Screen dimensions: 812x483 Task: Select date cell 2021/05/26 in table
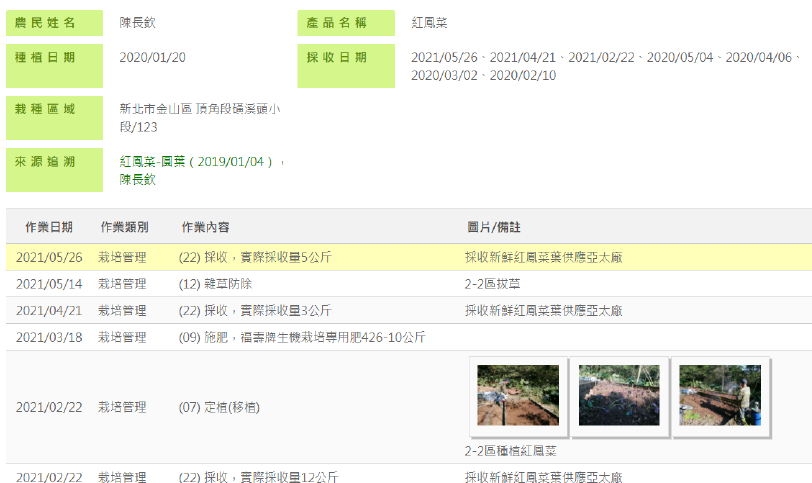49,257
